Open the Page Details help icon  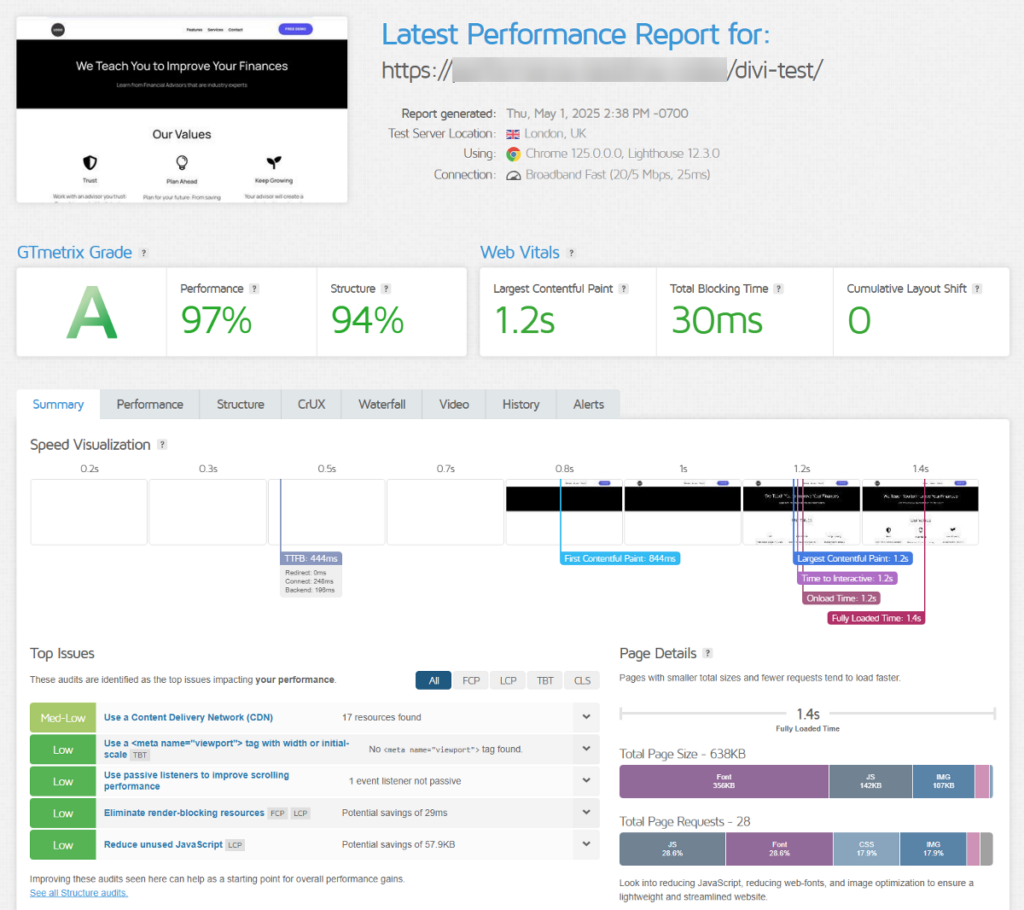(708, 653)
